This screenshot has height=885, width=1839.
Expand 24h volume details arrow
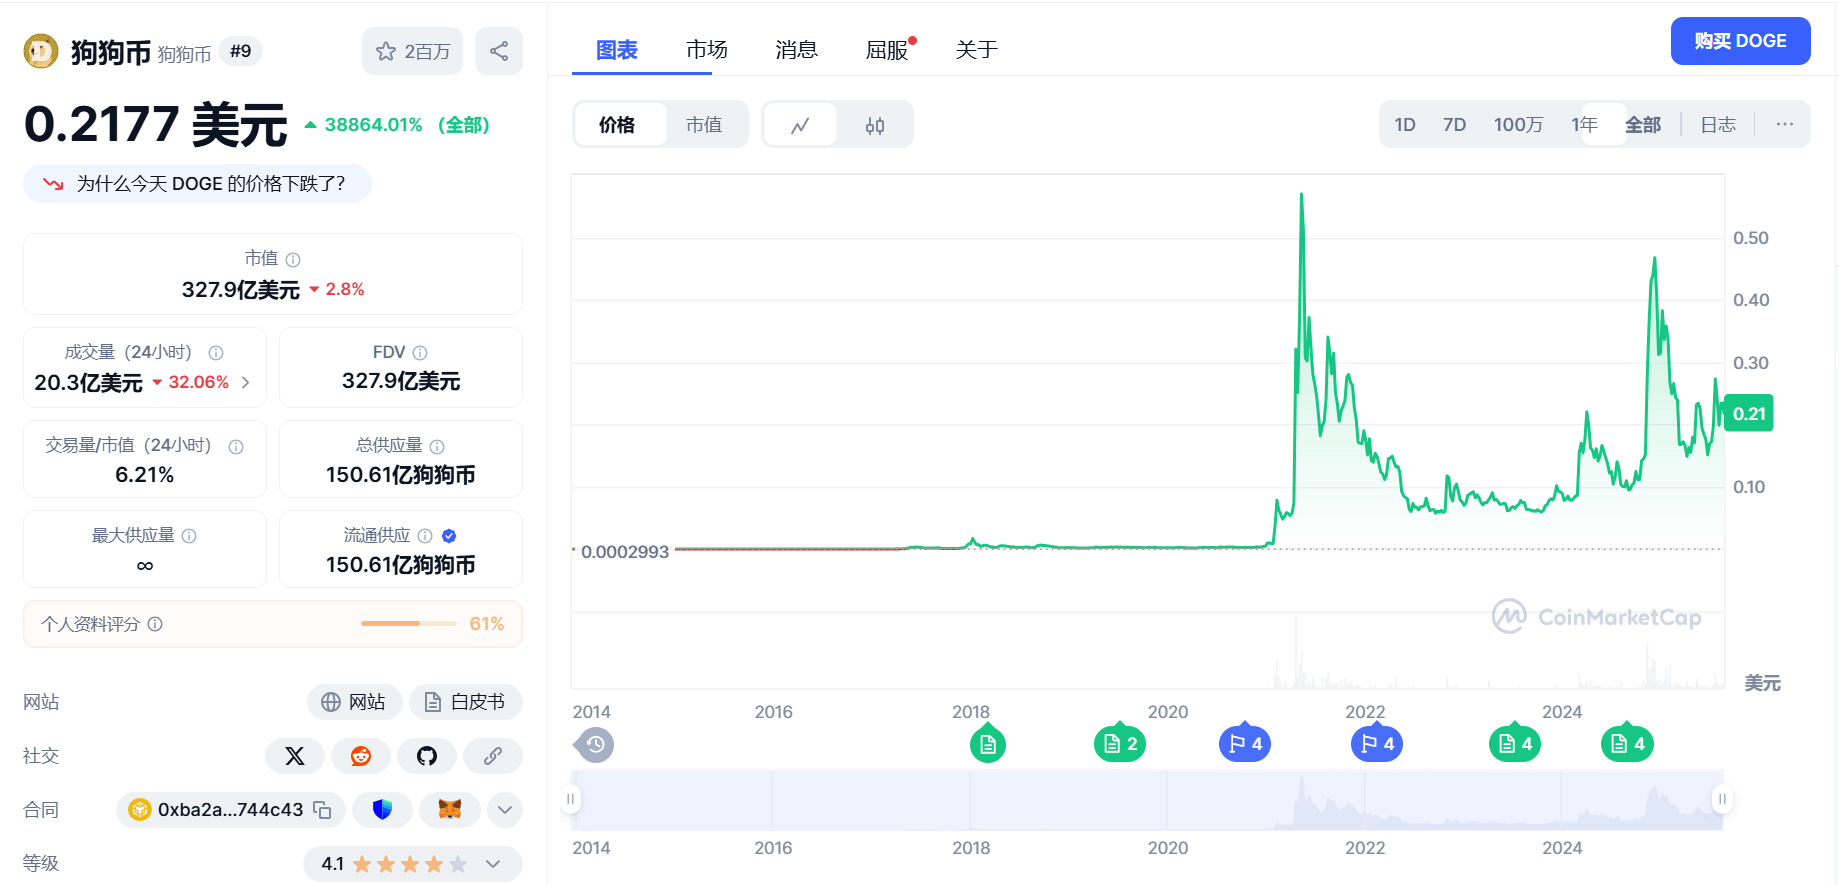pos(246,382)
